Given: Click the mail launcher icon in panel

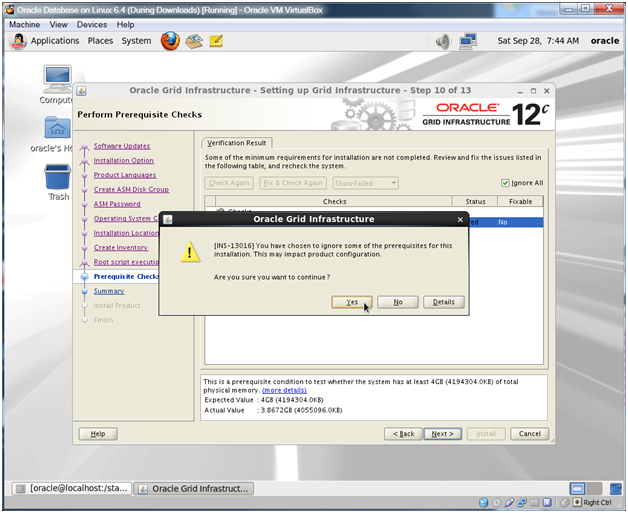Looking at the screenshot, I should point(194,41).
